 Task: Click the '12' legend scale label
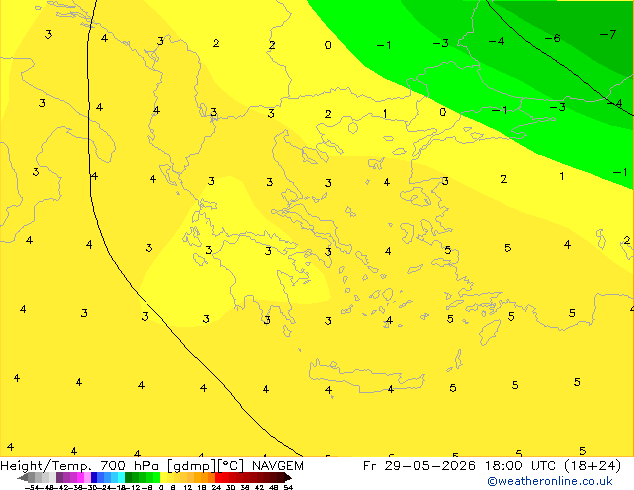point(187,488)
